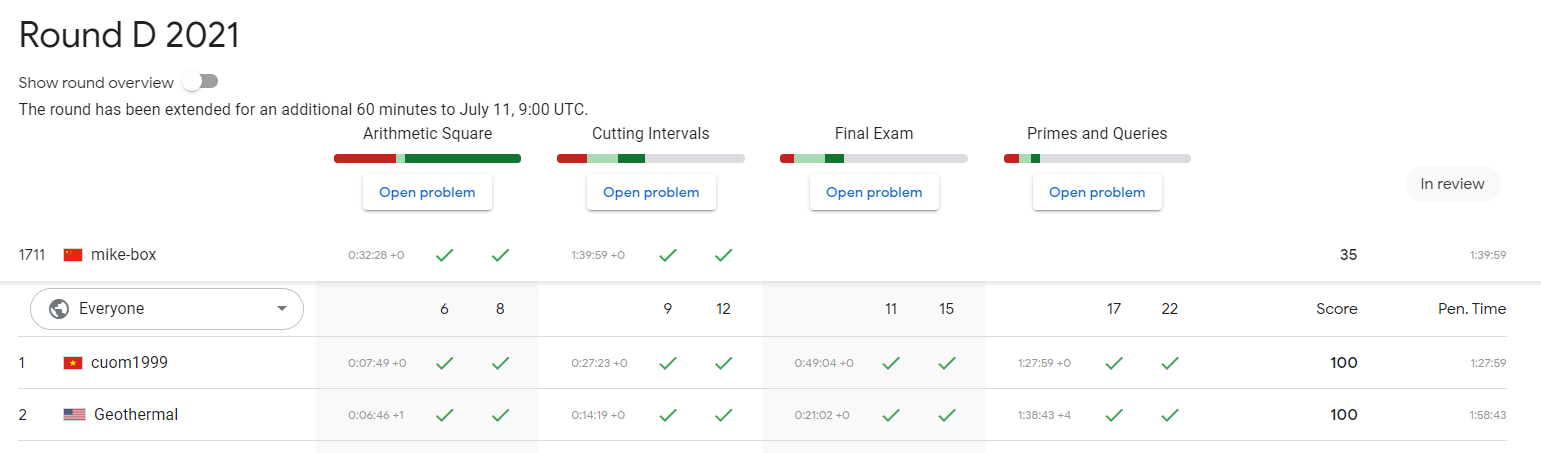Click the Primes and Queries progress bar
Screen dimensions: 1541x453
pyautogui.click(x=1097, y=158)
